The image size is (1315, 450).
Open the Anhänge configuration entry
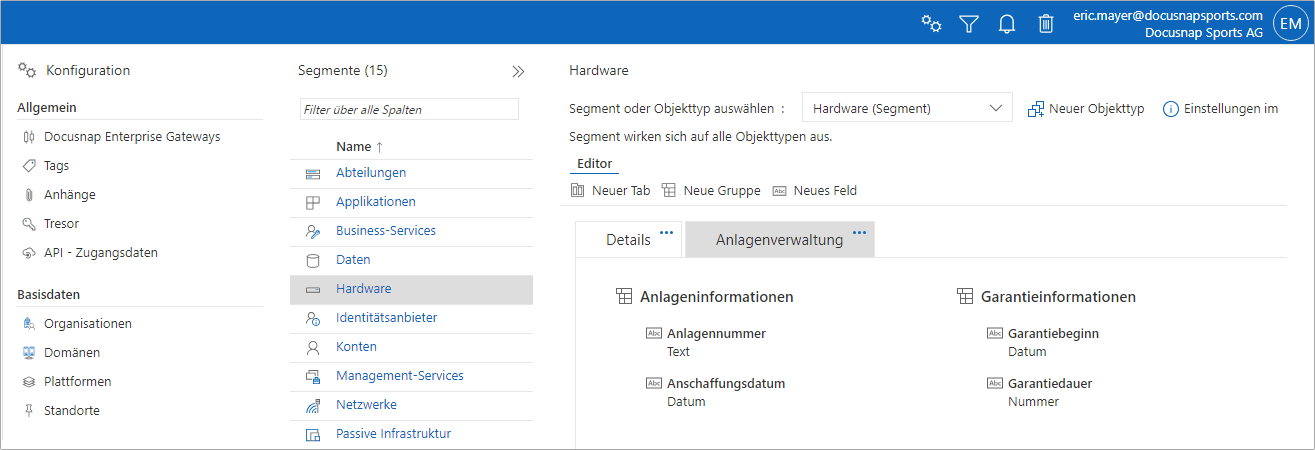tap(70, 195)
